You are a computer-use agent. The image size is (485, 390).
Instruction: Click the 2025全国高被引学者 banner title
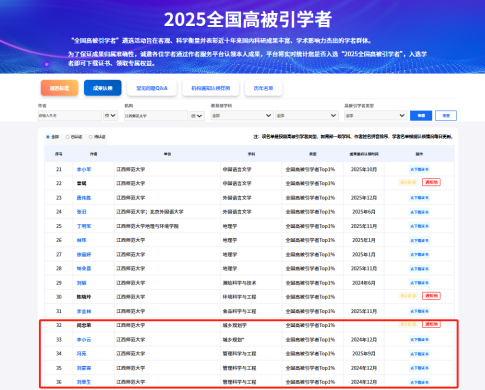point(248,19)
